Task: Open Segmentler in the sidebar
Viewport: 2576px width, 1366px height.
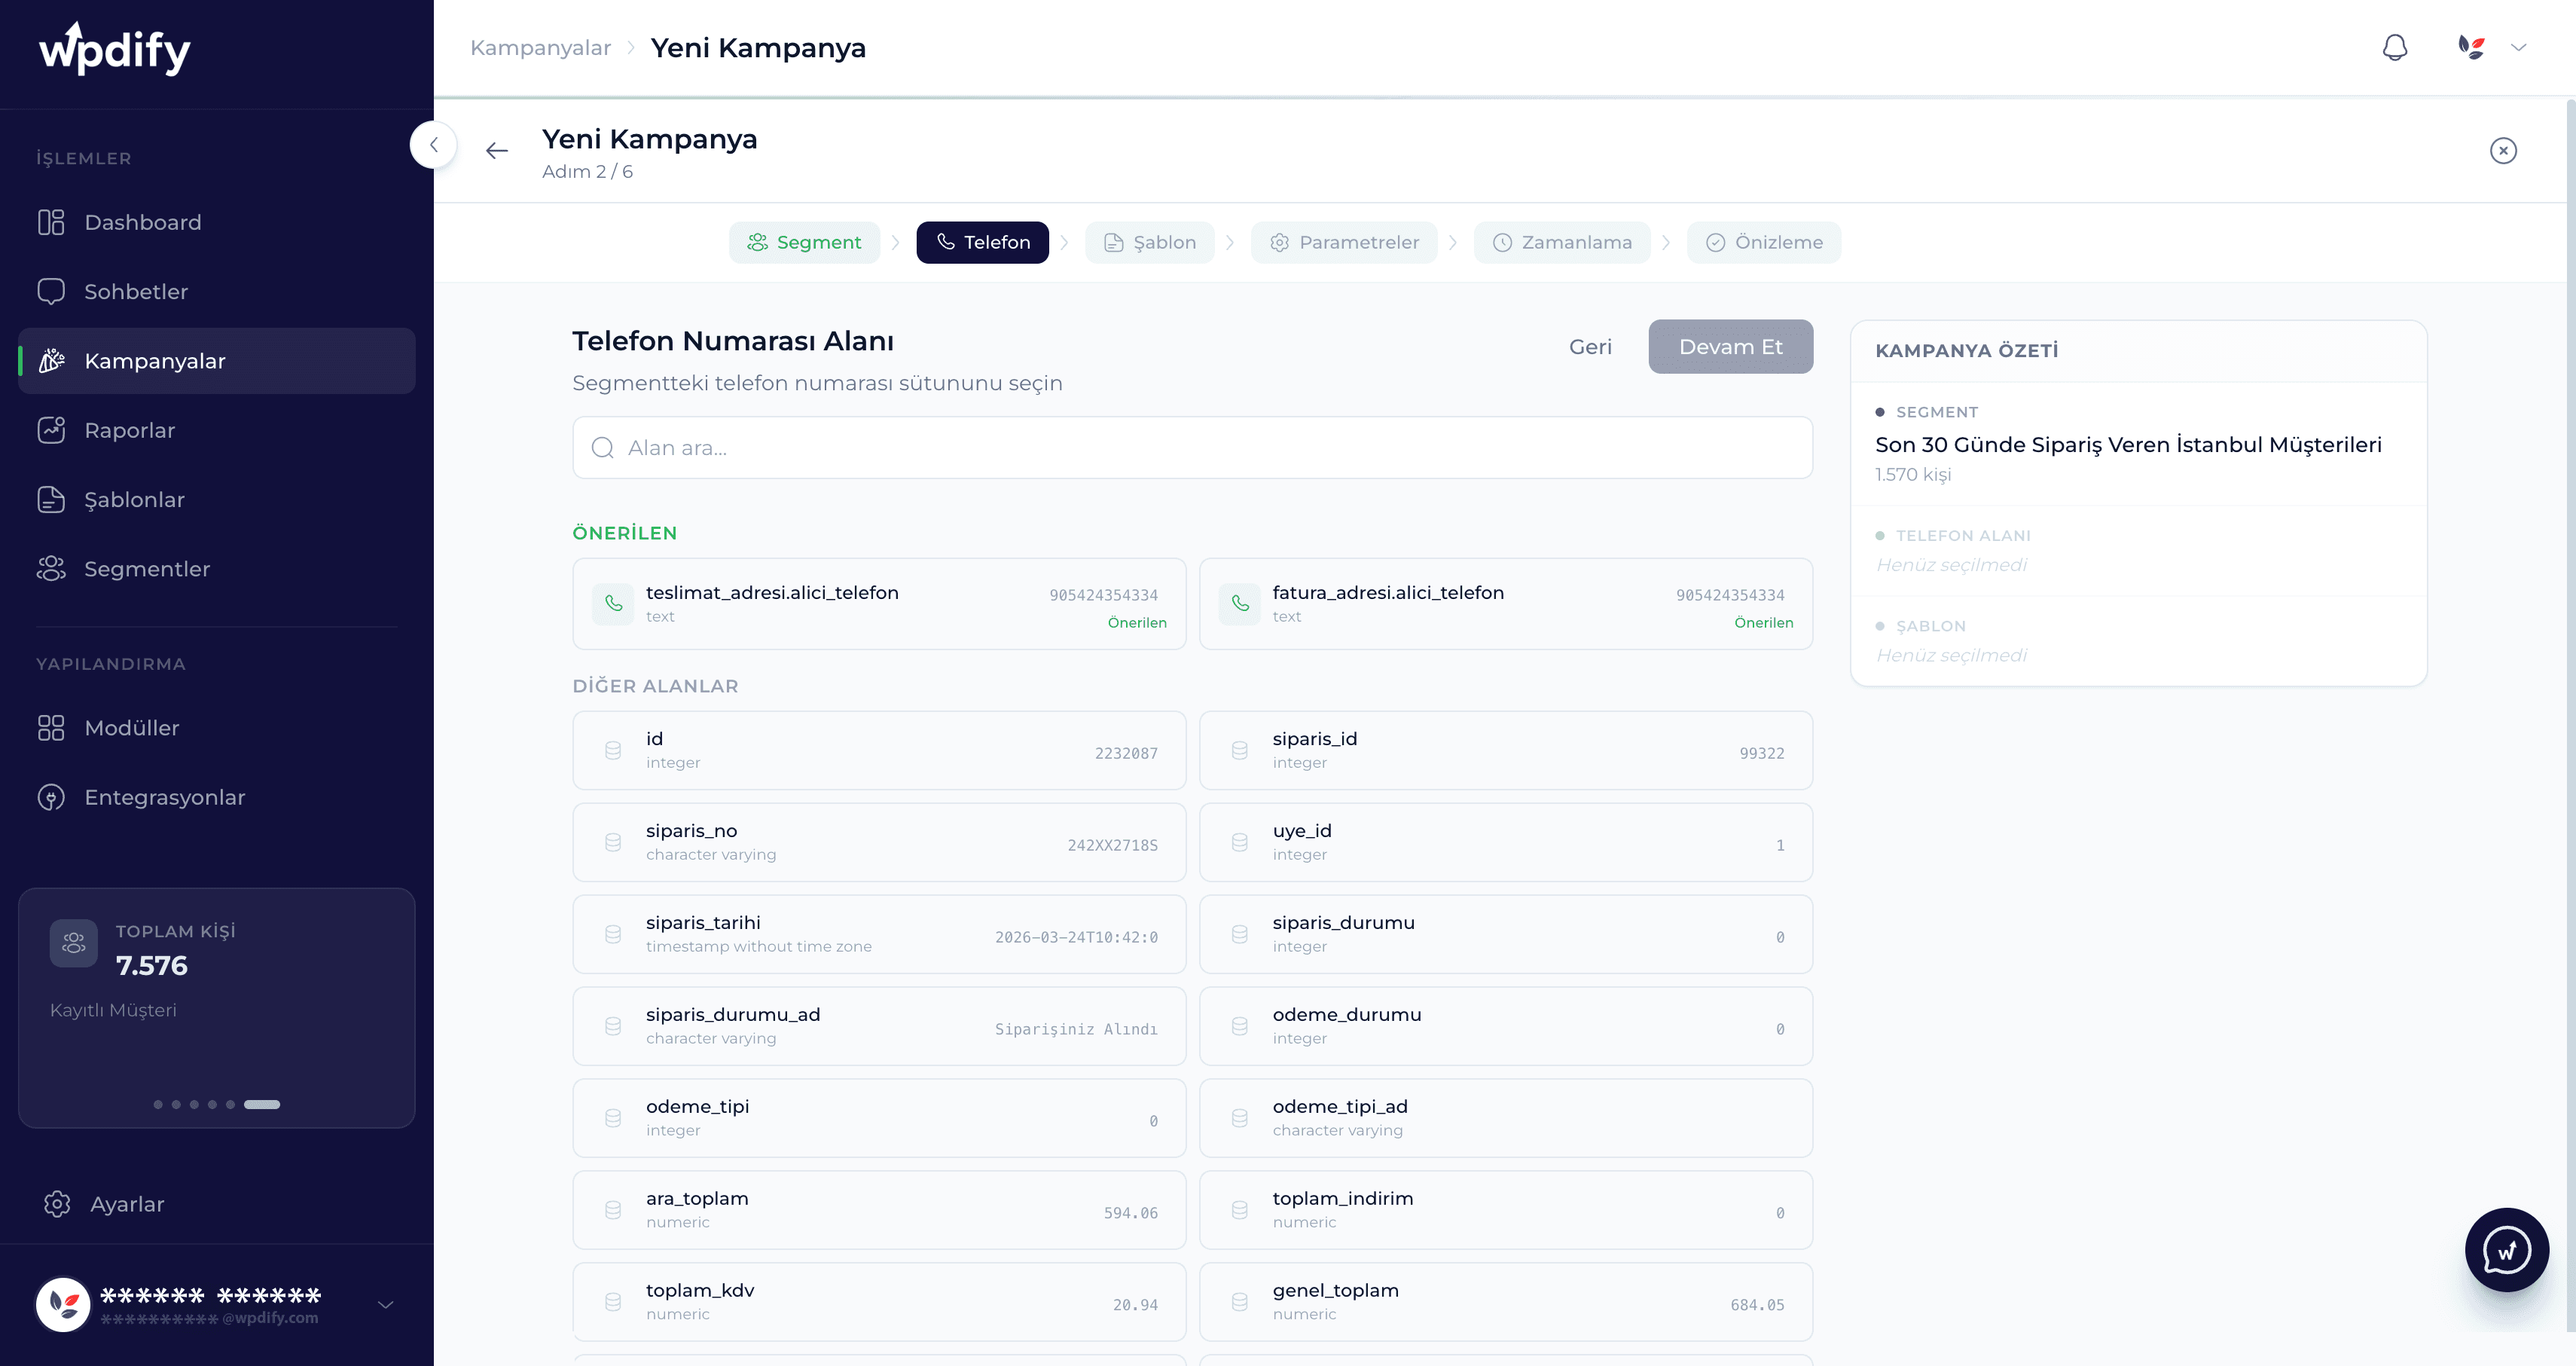Action: [x=217, y=569]
